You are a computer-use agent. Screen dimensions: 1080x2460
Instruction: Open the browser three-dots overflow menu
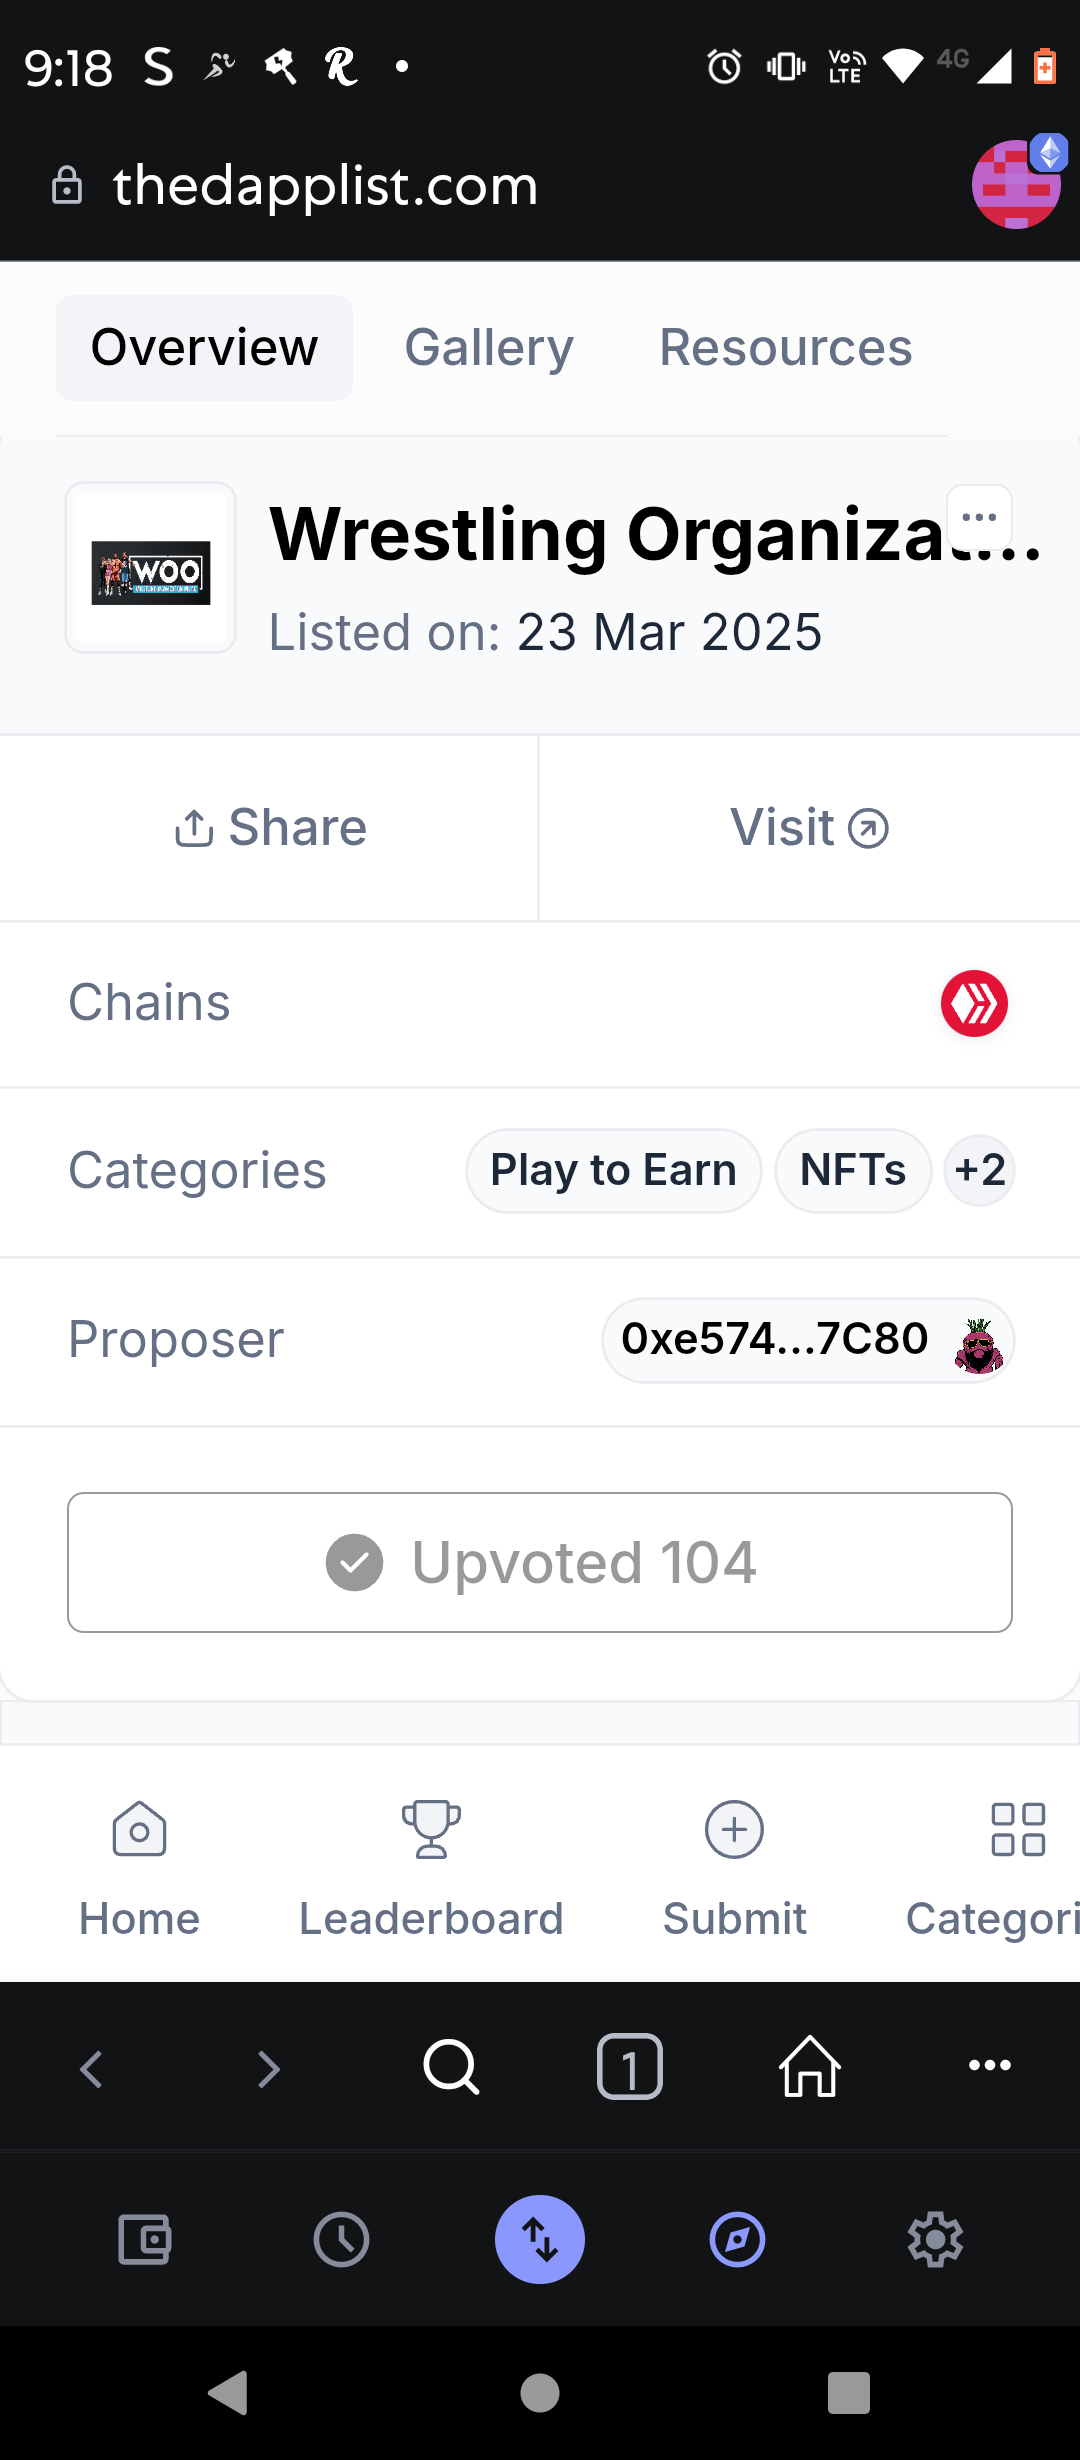(x=990, y=2066)
